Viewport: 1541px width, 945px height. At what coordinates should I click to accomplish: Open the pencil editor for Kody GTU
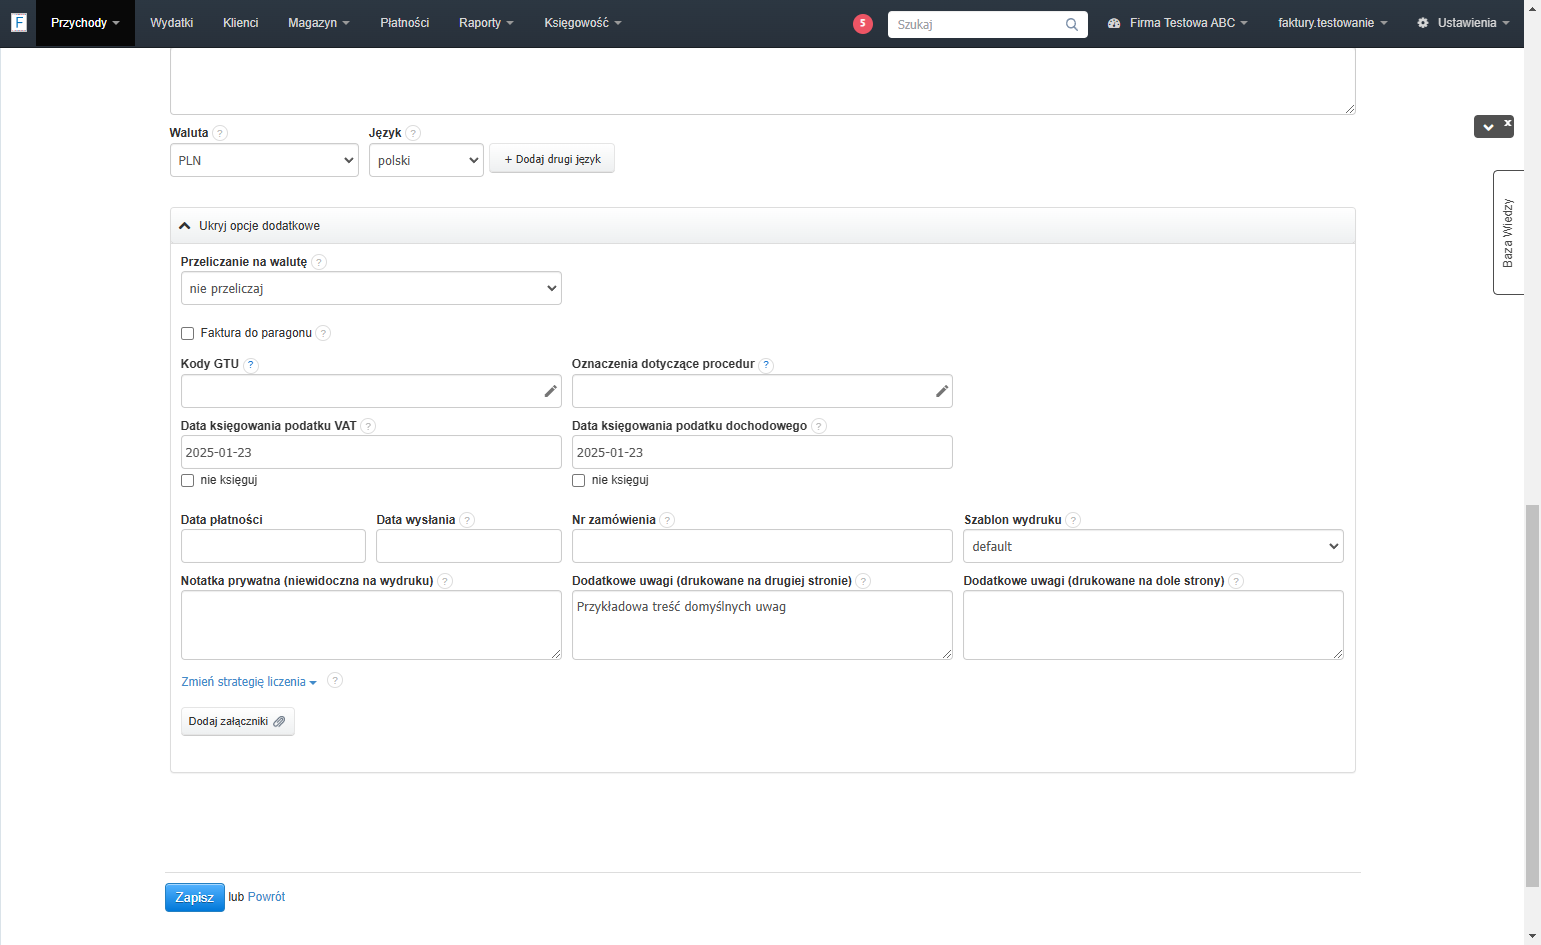550,391
